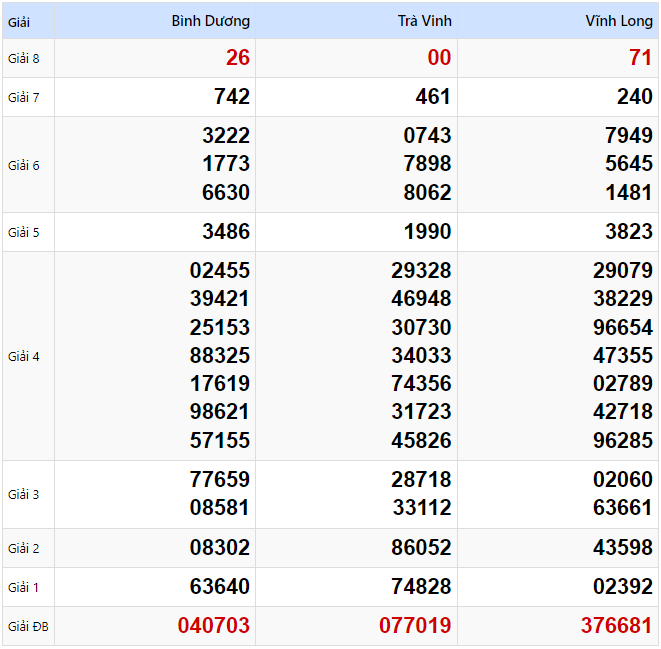661x649 pixels.
Task: Click the Giải 4 number 88325
Action: pos(220,356)
